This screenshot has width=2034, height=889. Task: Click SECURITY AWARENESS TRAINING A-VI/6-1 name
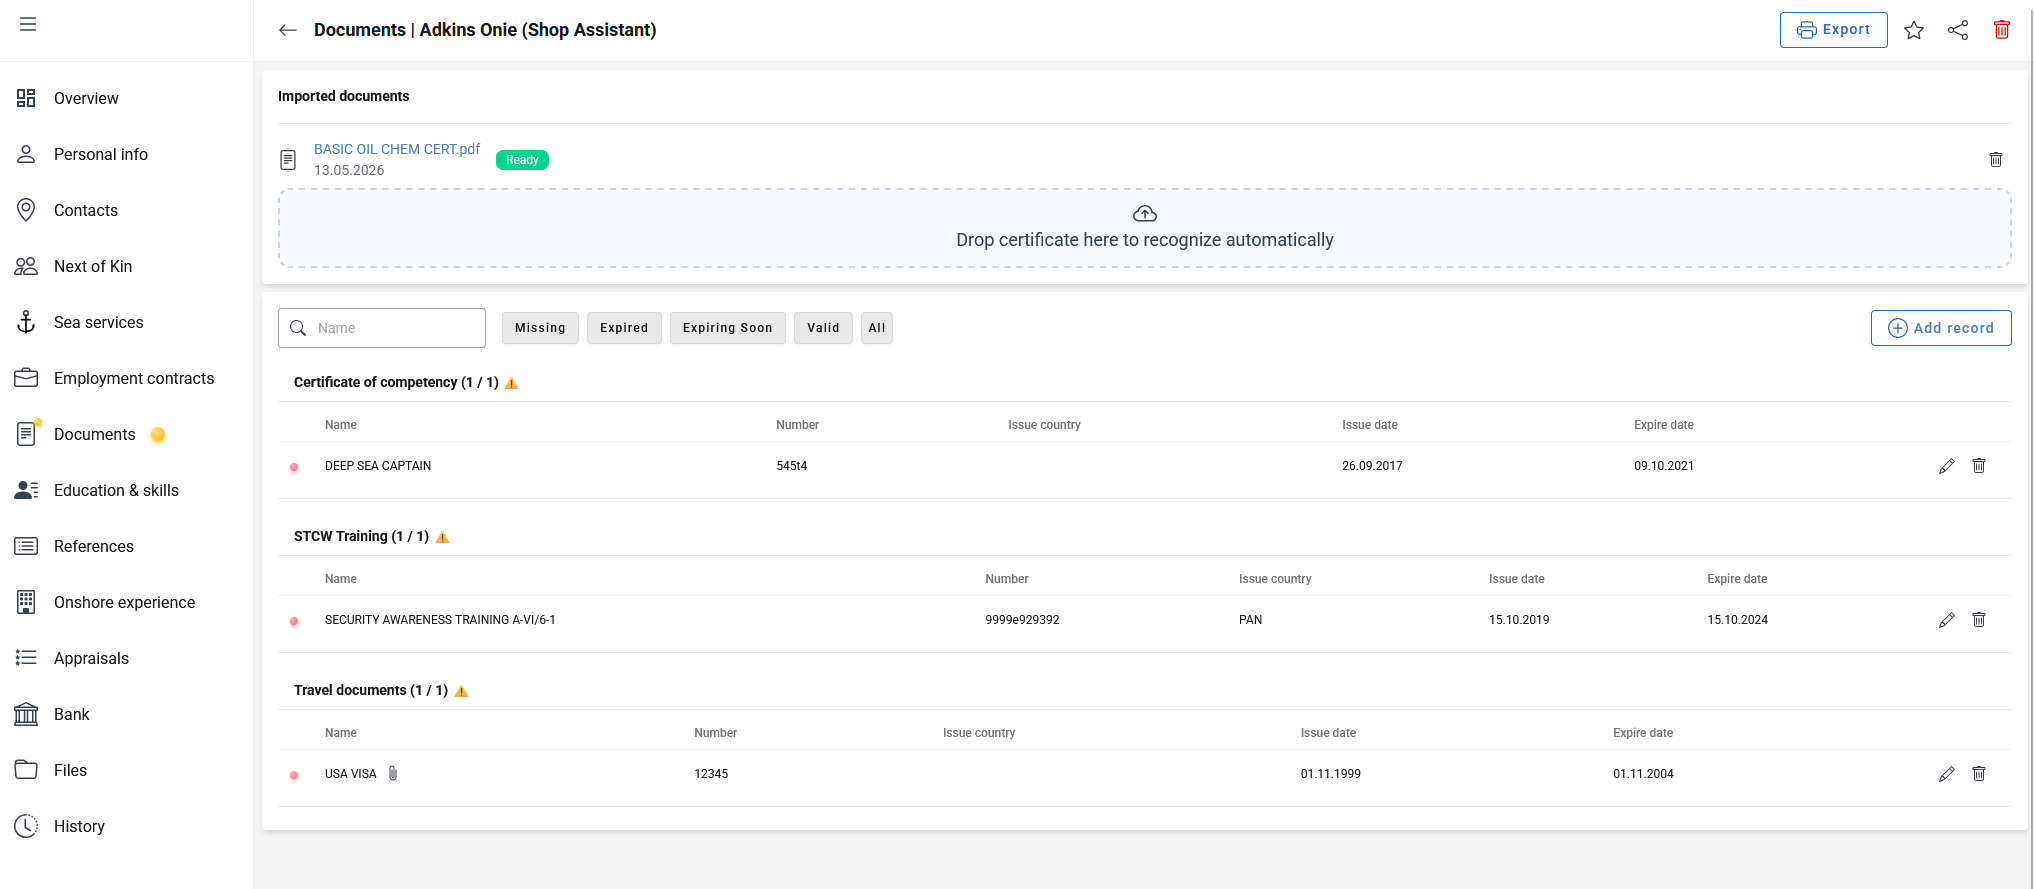click(x=440, y=620)
